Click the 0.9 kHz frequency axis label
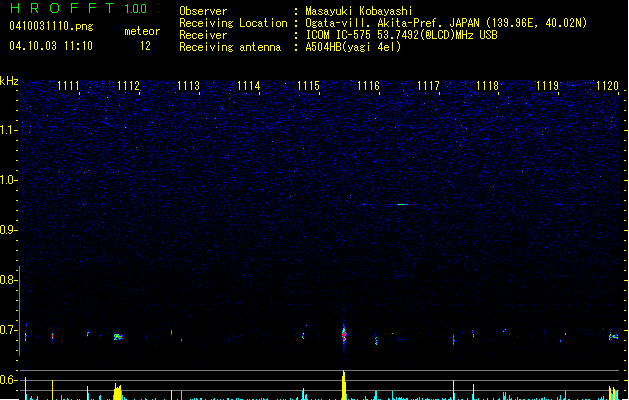This screenshot has height=400, width=629. (x=8, y=230)
